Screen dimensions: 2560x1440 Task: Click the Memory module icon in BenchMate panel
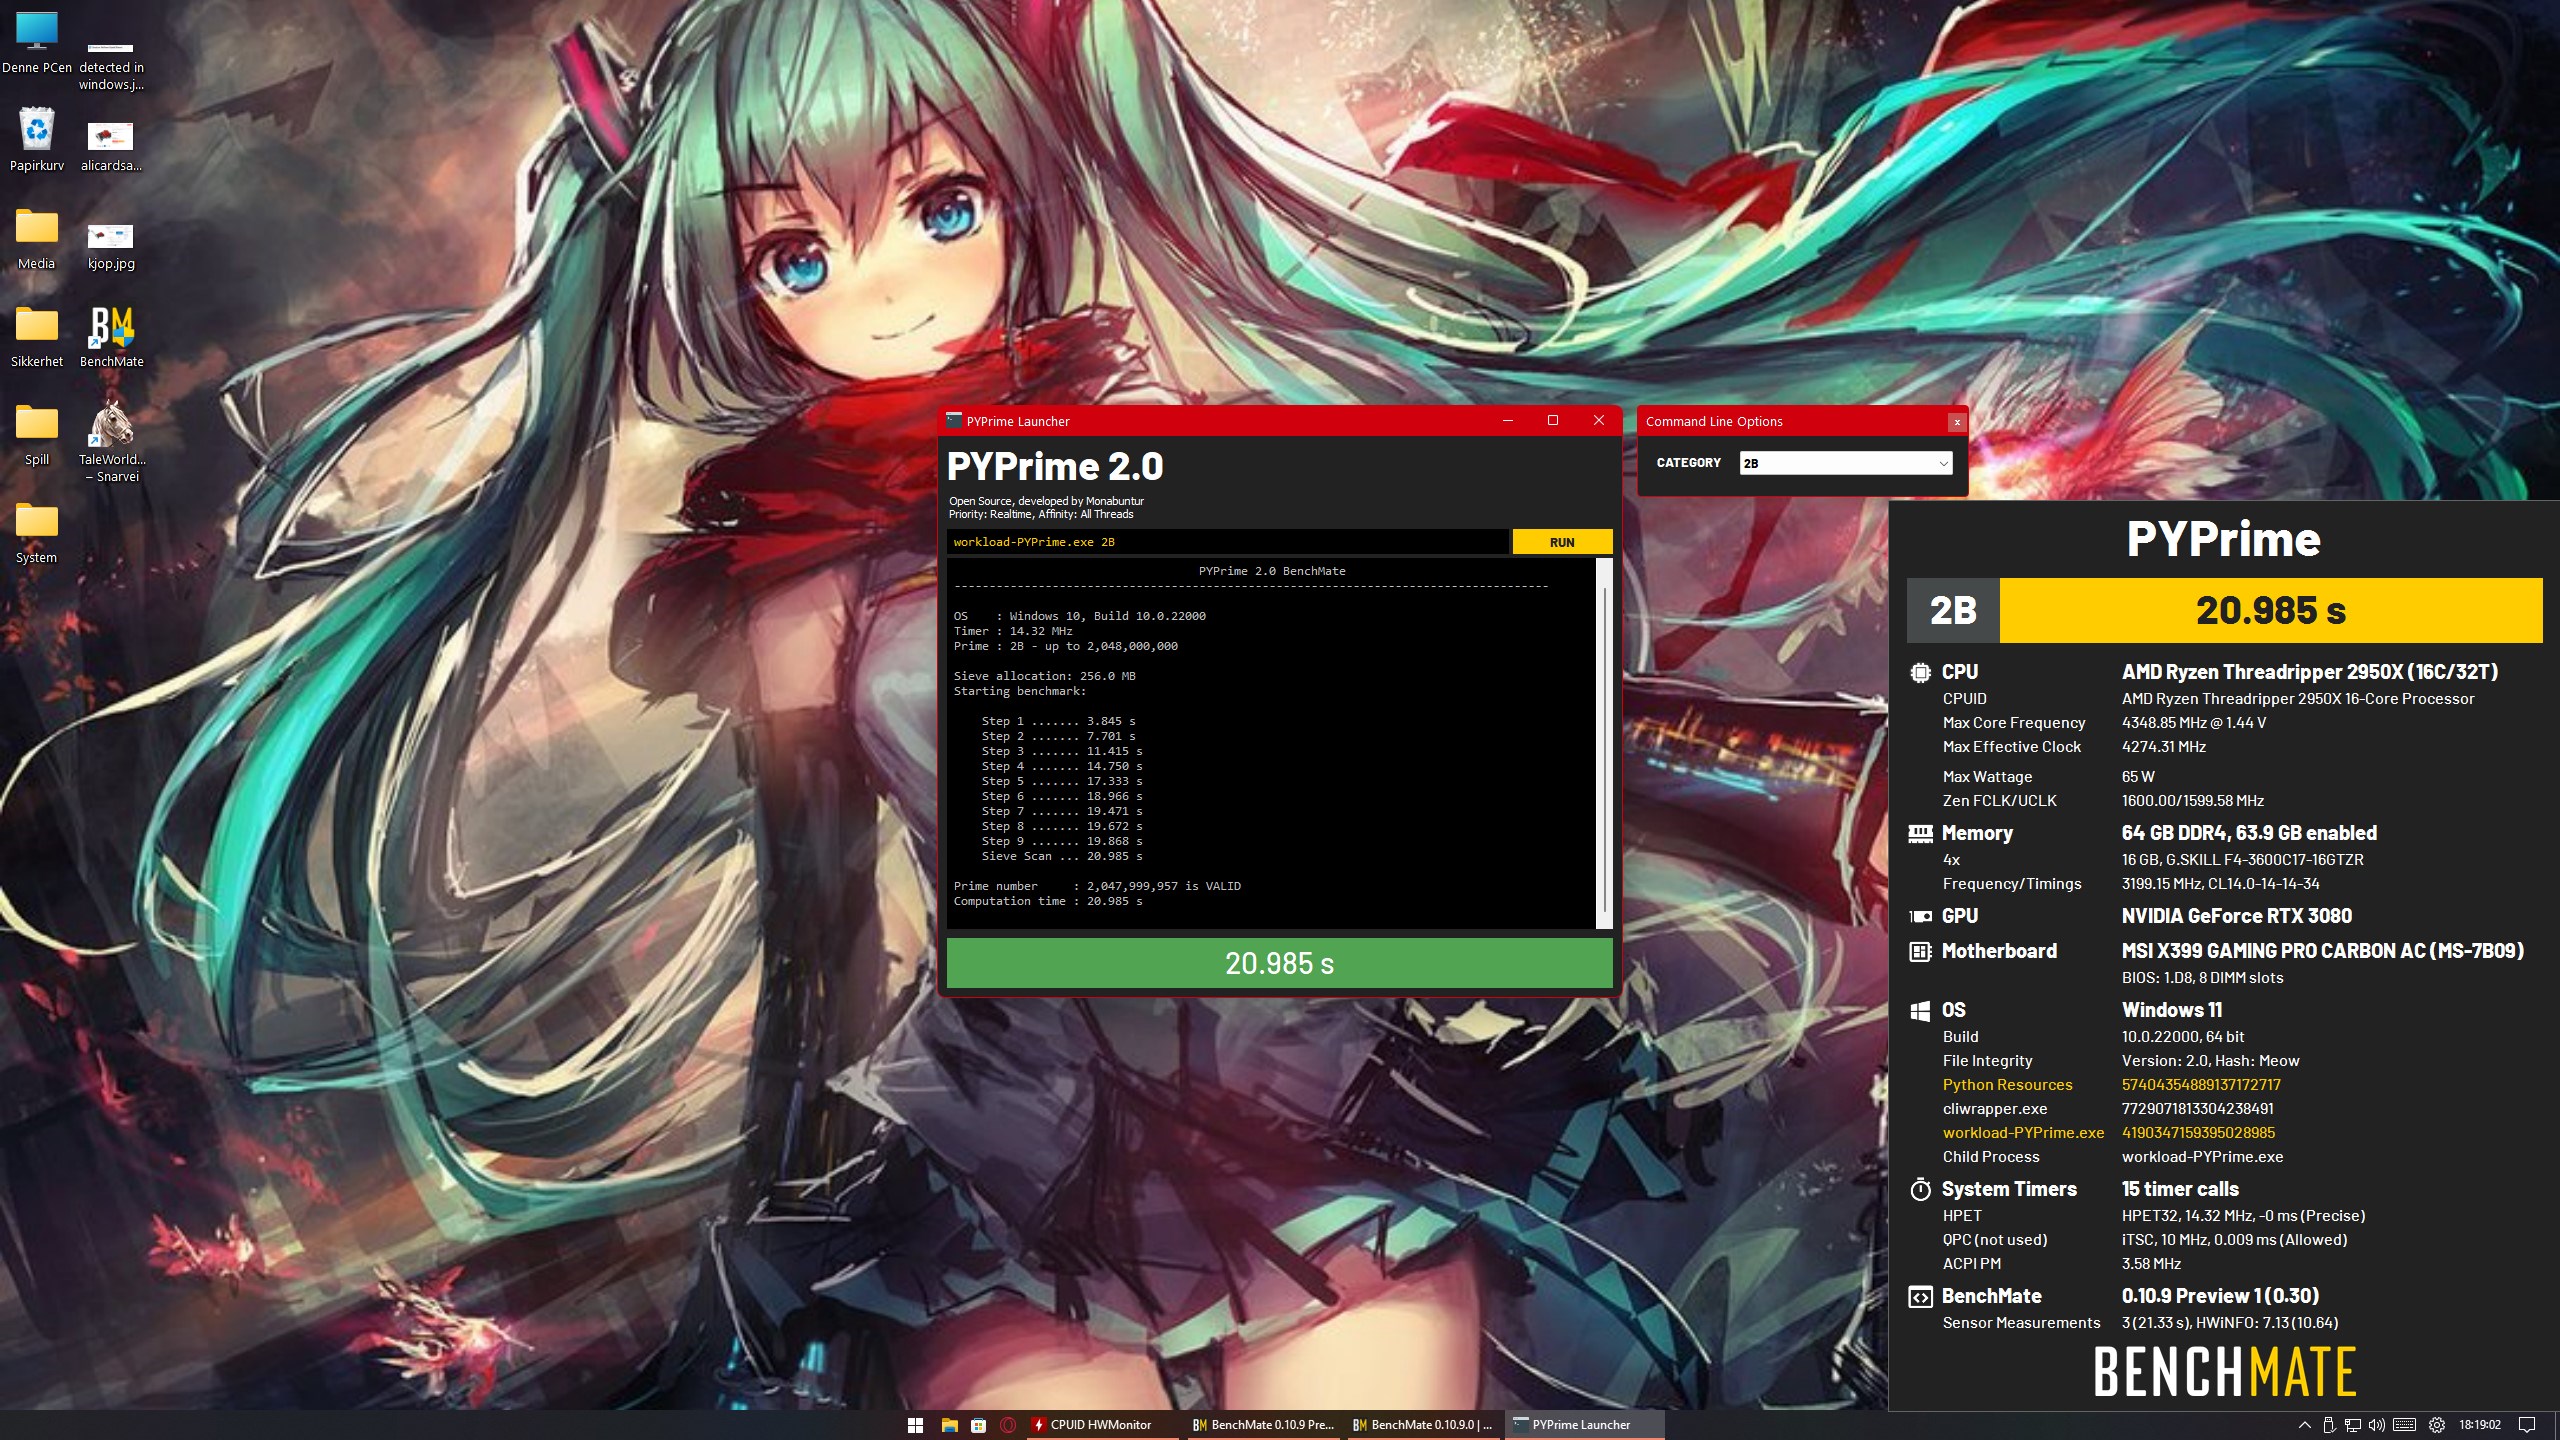(x=1920, y=833)
